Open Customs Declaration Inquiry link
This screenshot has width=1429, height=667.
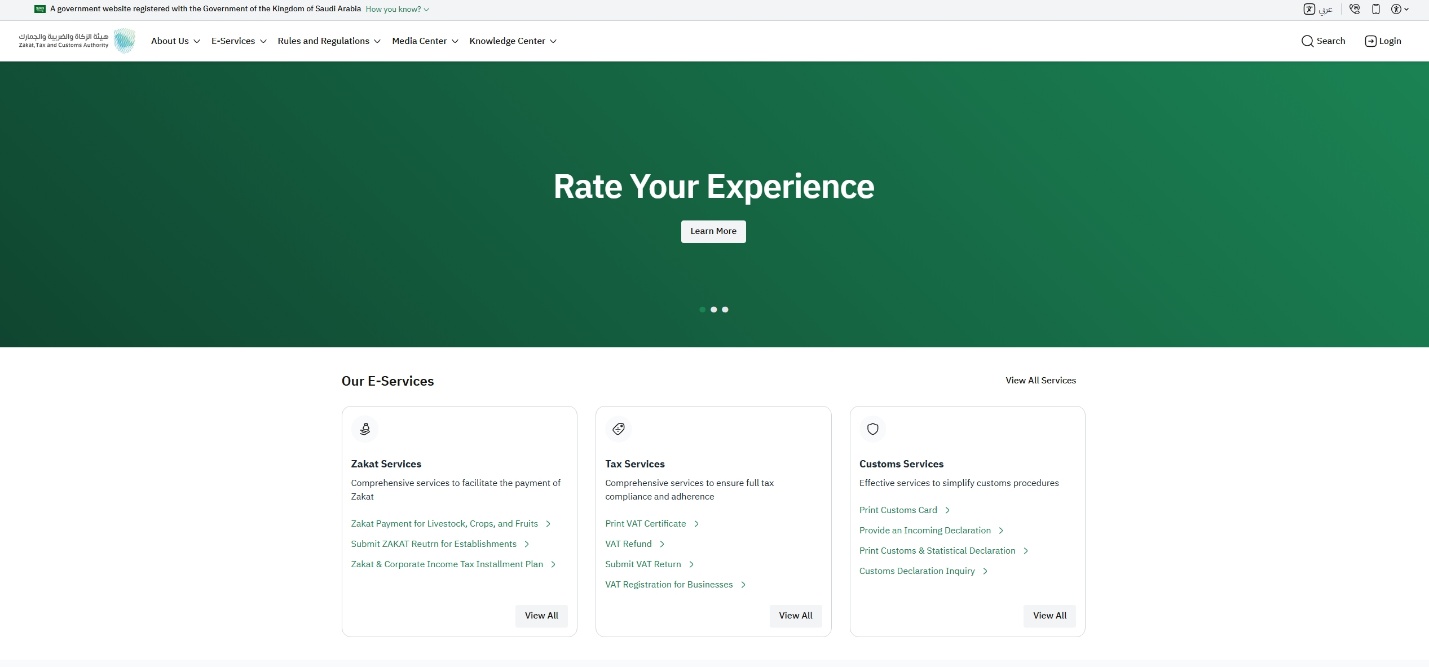tap(924, 571)
